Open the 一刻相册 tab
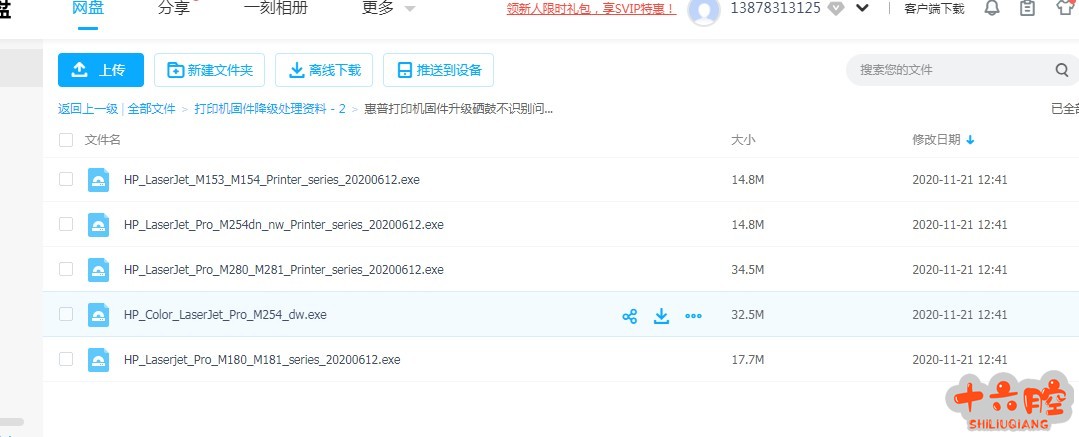Image resolution: width=1079 pixels, height=437 pixels. pyautogui.click(x=276, y=8)
